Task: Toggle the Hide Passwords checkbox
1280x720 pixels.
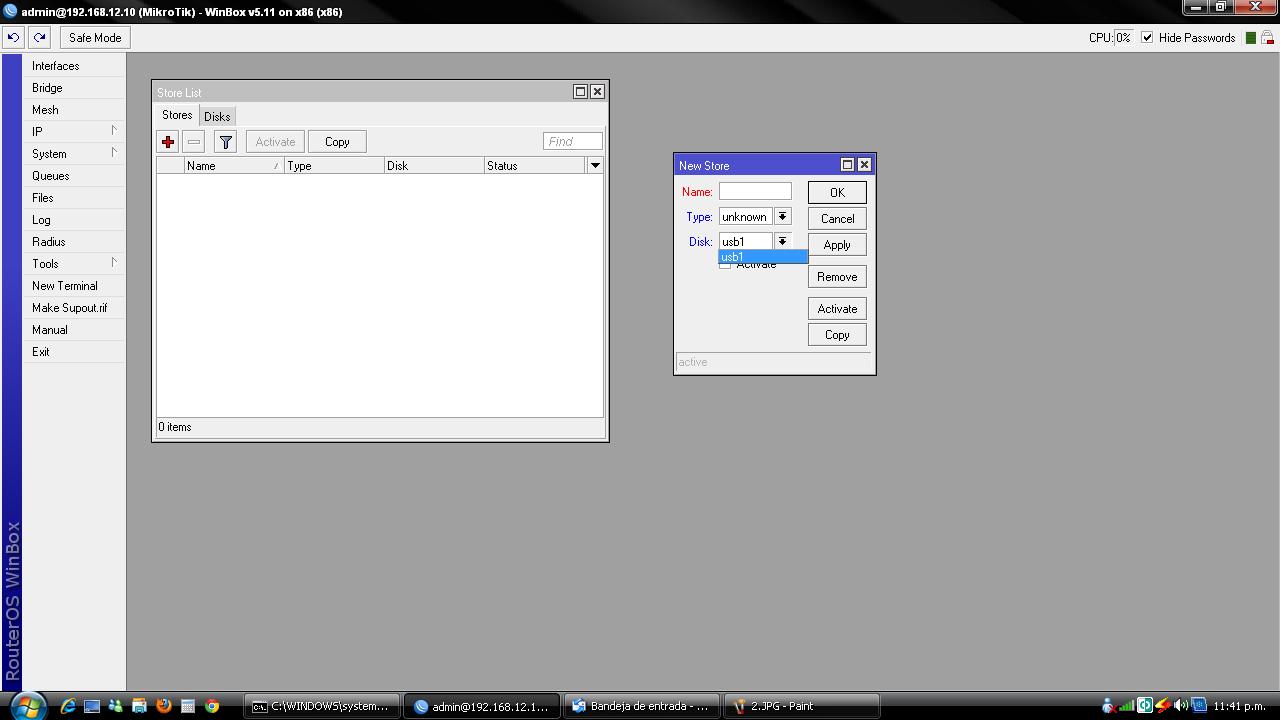Action: tap(1147, 38)
